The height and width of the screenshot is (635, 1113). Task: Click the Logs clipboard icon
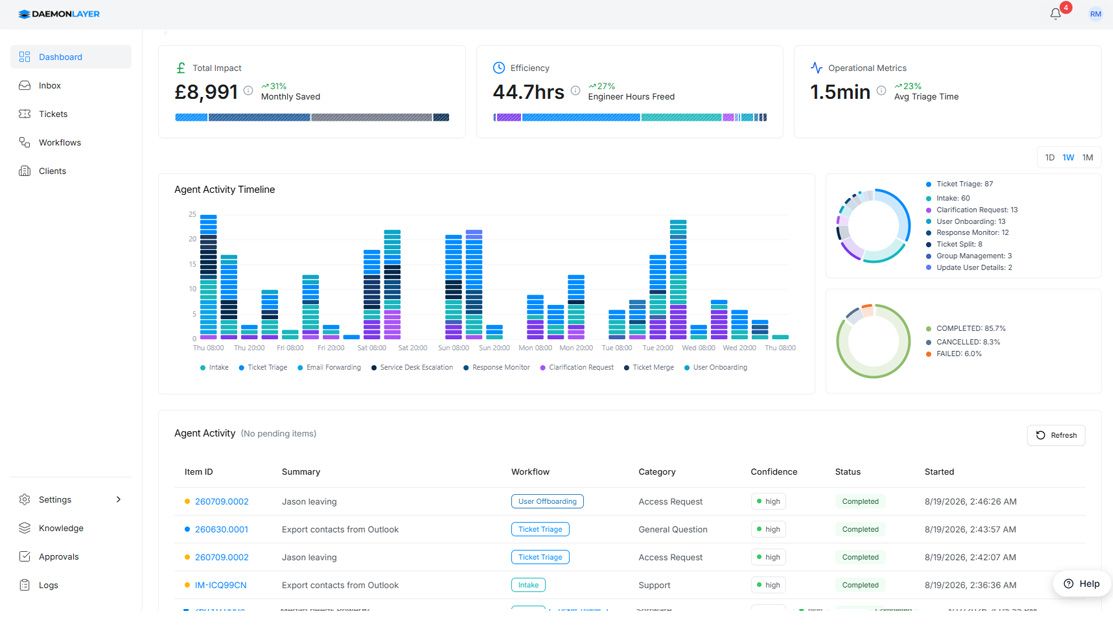[25, 585]
